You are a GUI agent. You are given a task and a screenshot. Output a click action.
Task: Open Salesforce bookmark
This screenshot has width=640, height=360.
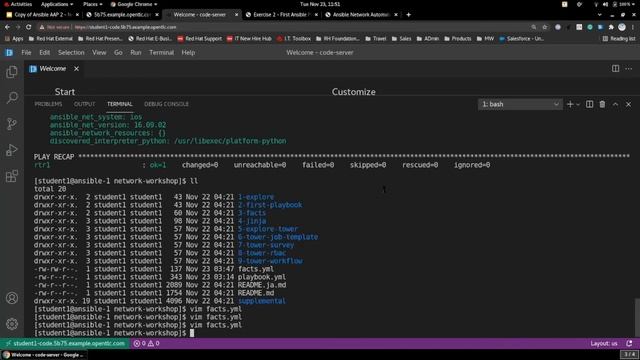coord(522,39)
